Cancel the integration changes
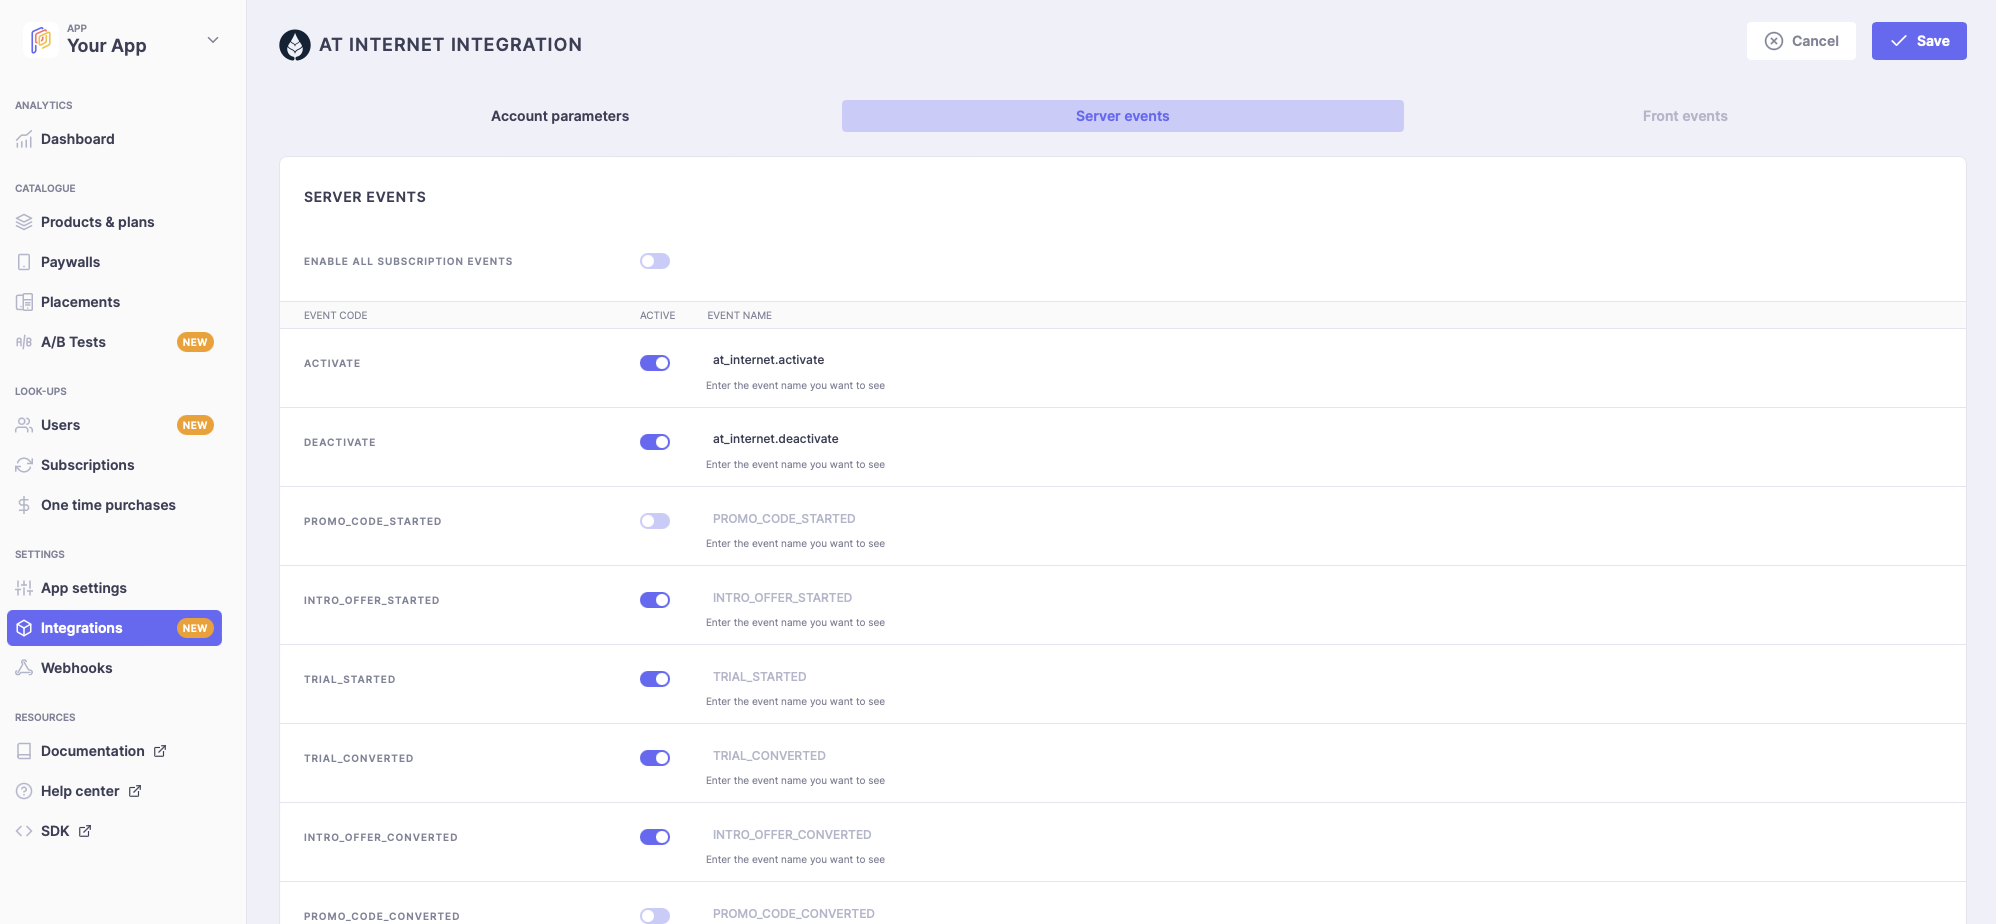The height and width of the screenshot is (924, 1996). [1801, 41]
